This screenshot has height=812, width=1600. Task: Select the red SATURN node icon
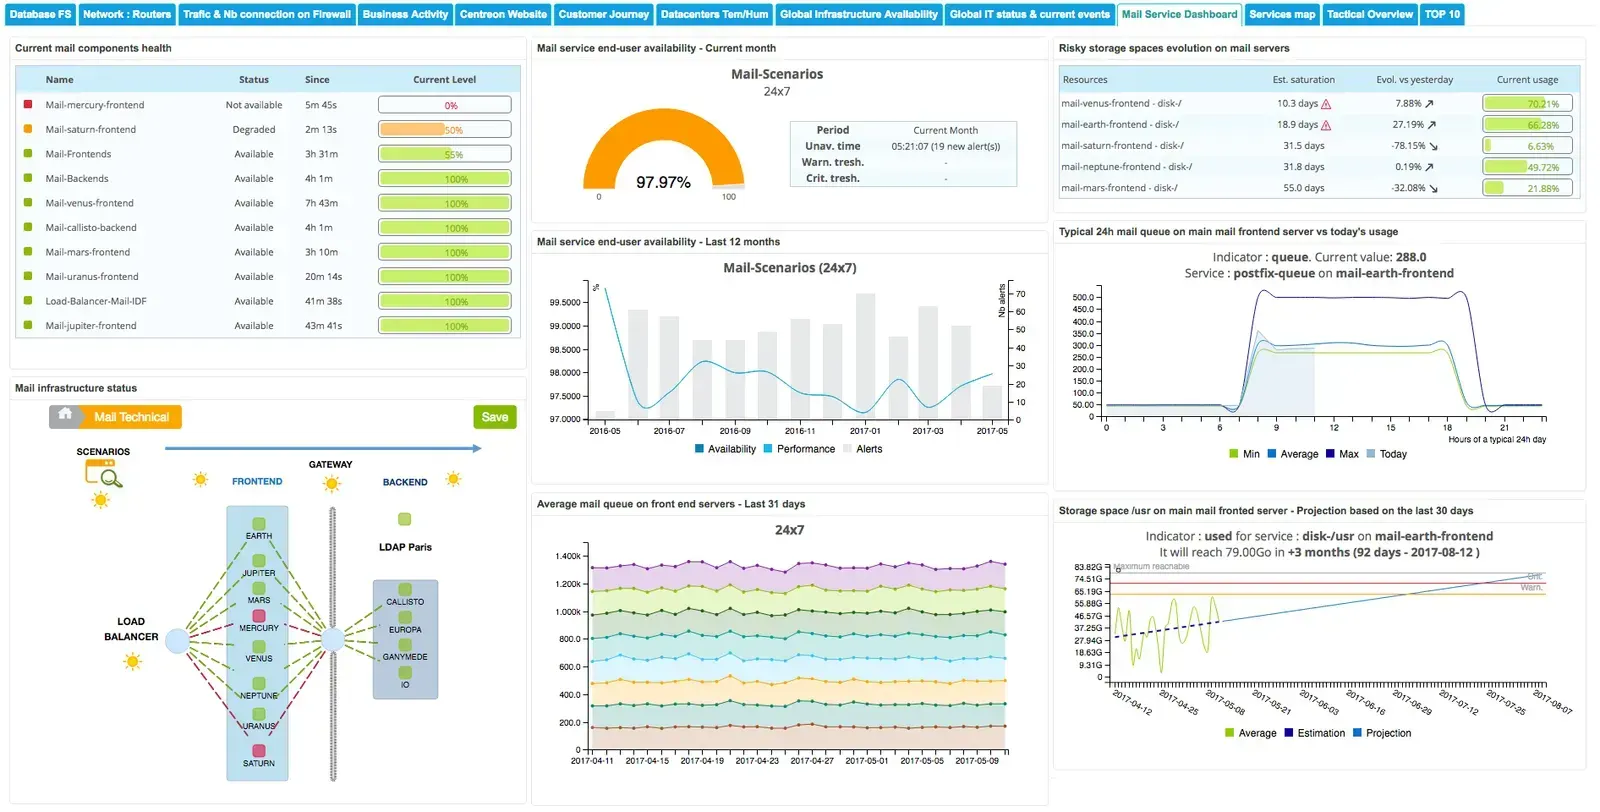point(259,751)
